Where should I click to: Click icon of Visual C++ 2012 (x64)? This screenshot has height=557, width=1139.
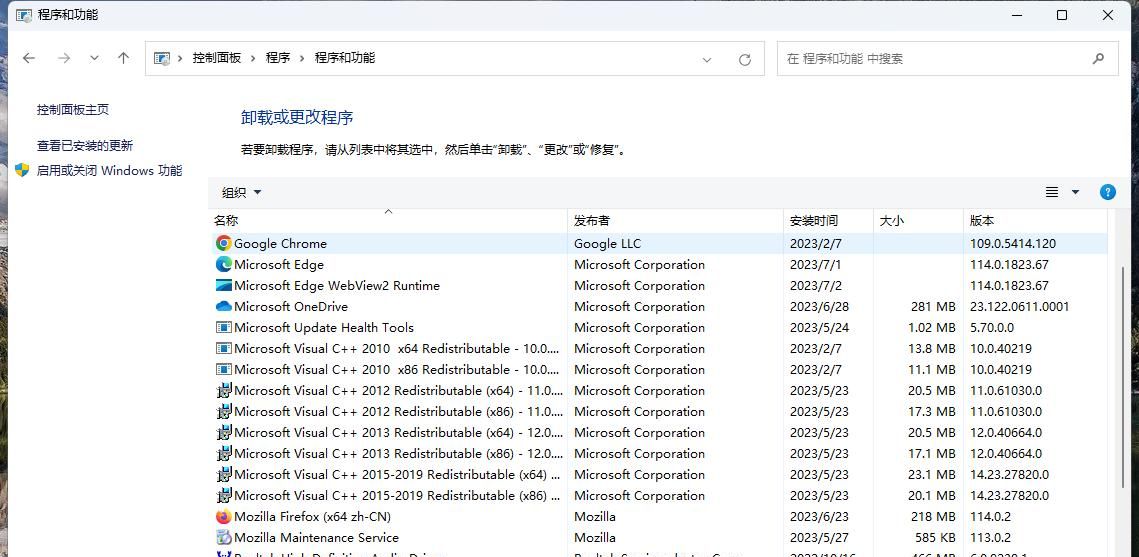224,391
